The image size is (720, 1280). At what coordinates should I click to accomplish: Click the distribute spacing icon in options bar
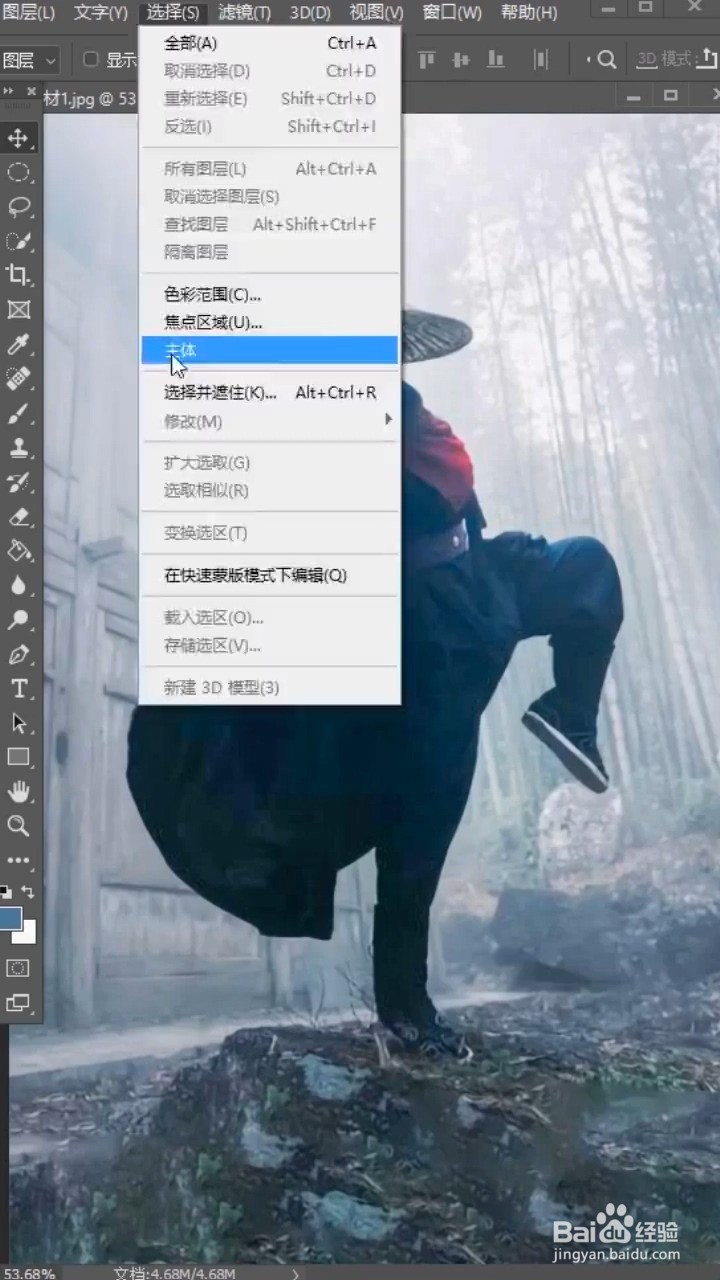(x=541, y=60)
